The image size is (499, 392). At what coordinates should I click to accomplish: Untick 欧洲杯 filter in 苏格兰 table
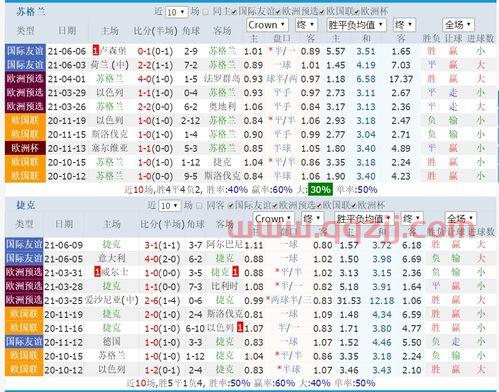coord(357,12)
